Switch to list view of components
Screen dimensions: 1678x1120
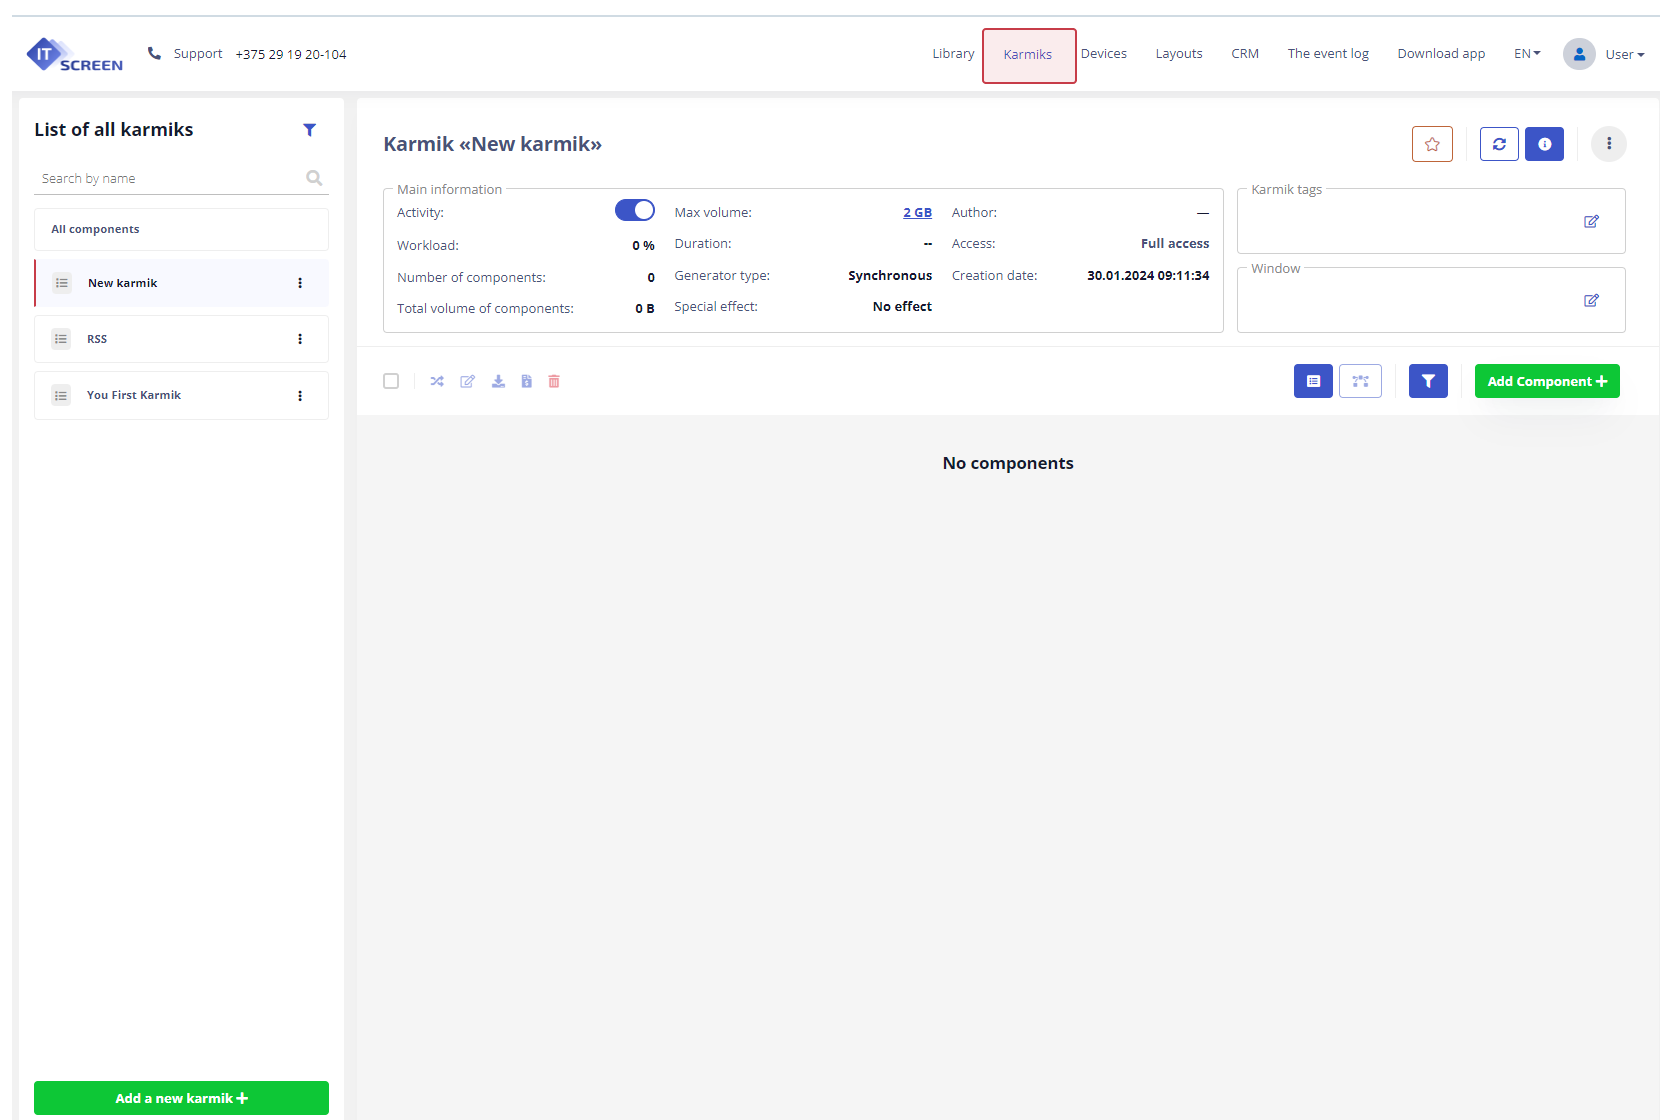point(1313,381)
